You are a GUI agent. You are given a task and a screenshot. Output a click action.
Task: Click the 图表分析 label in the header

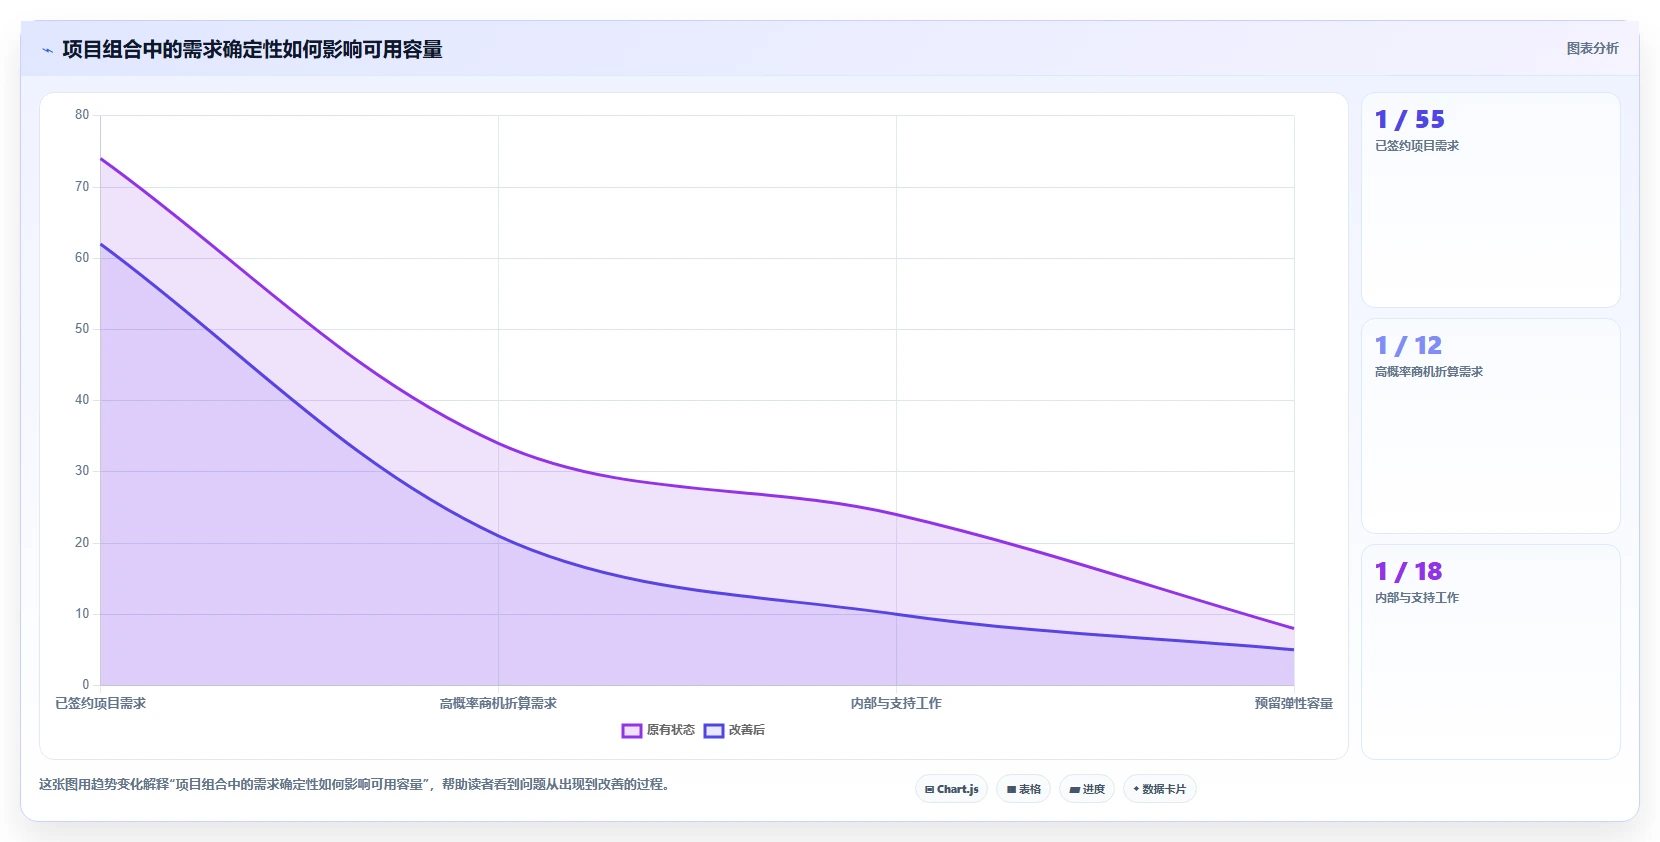(x=1592, y=48)
